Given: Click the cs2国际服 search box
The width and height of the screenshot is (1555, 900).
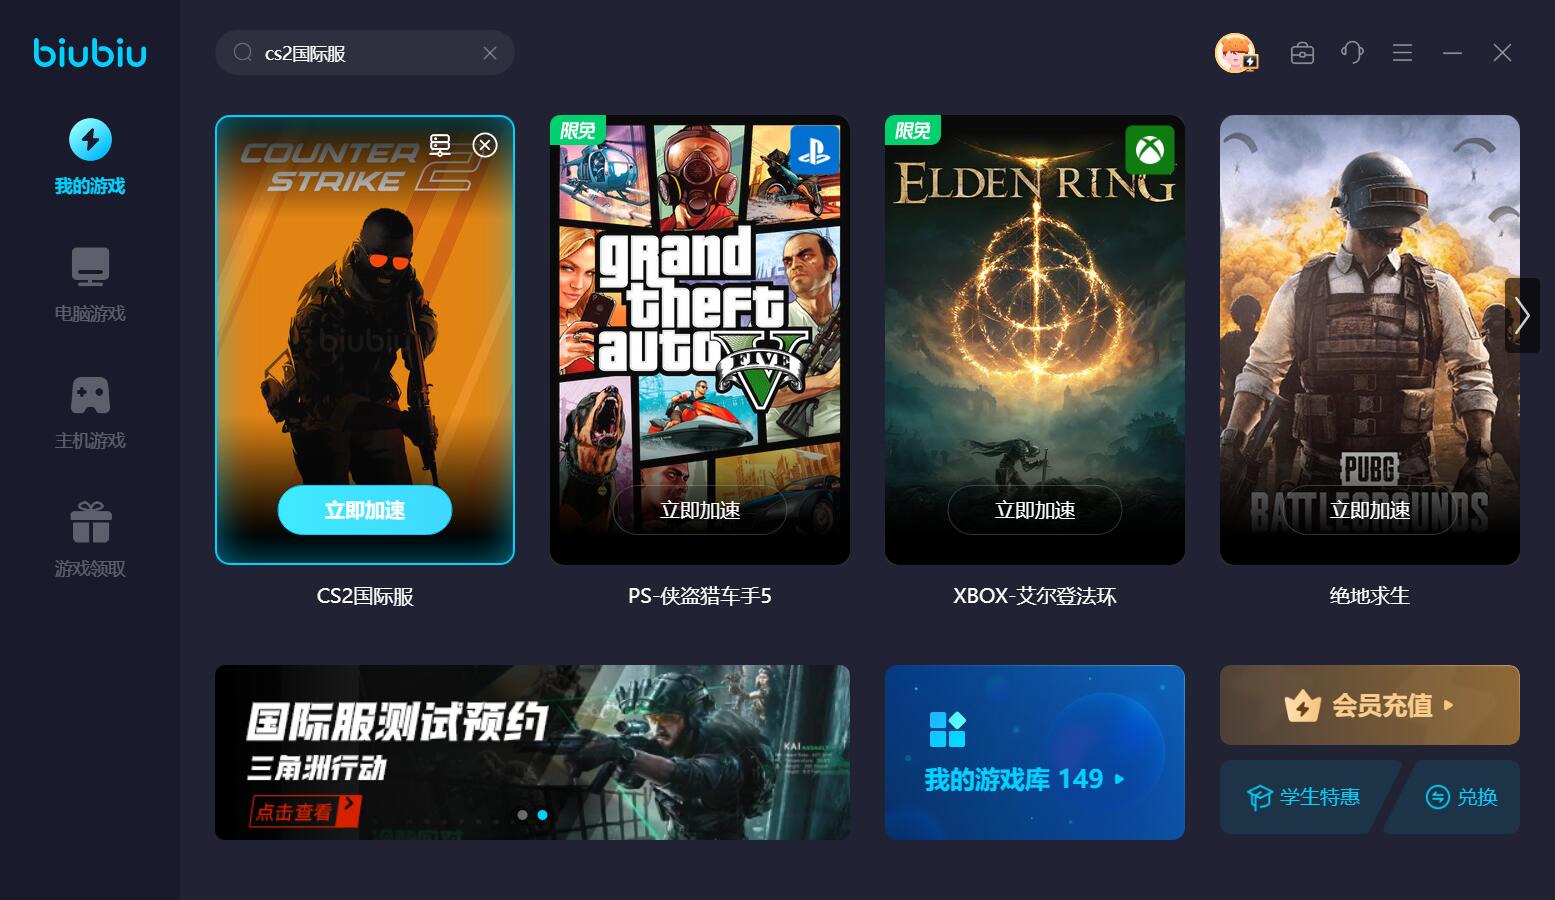Looking at the screenshot, I should (365, 53).
